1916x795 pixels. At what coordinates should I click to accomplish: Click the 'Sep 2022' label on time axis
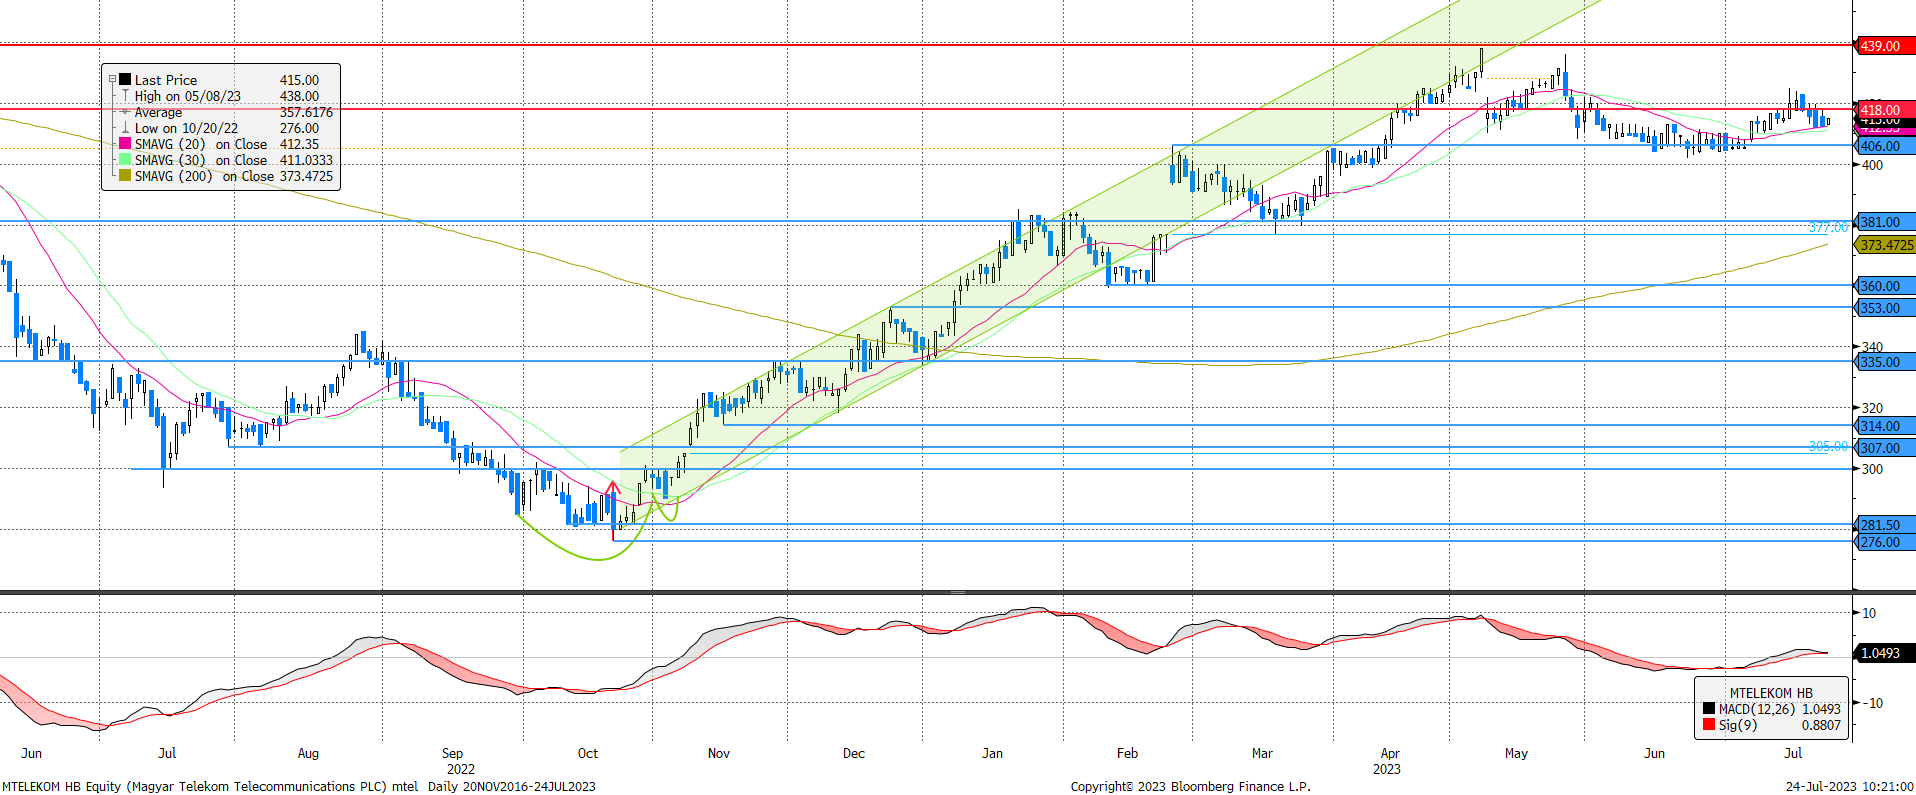[x=459, y=761]
